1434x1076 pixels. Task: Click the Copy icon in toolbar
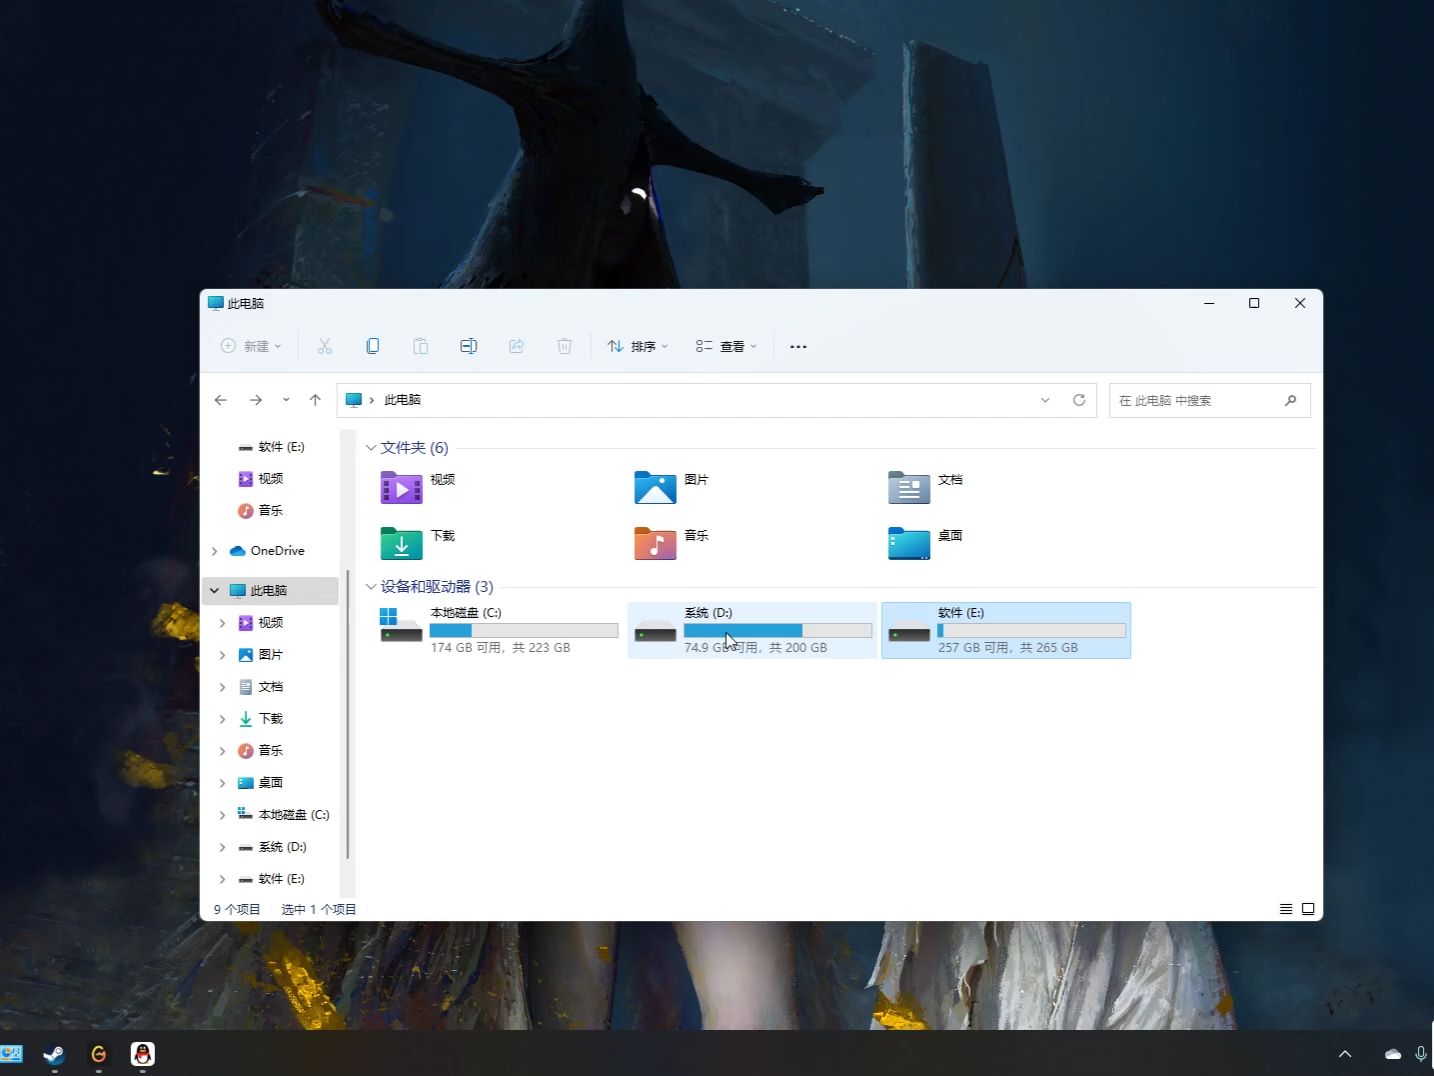click(372, 346)
